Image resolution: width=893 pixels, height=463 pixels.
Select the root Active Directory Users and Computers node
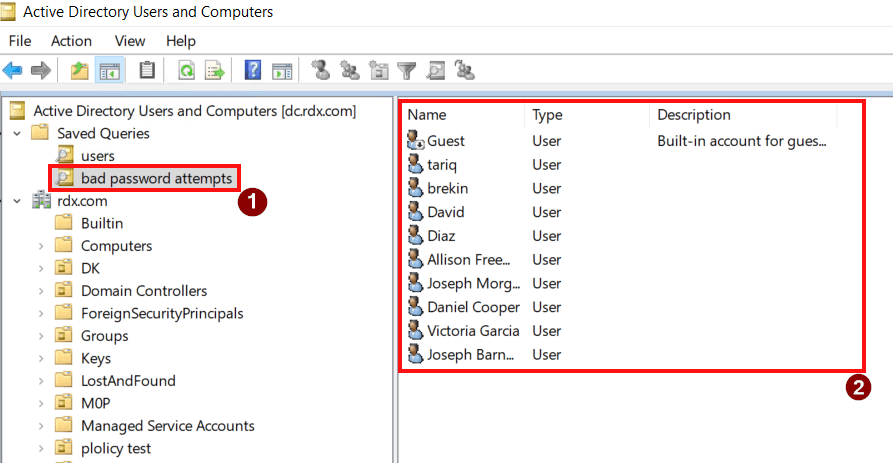[x=194, y=110]
